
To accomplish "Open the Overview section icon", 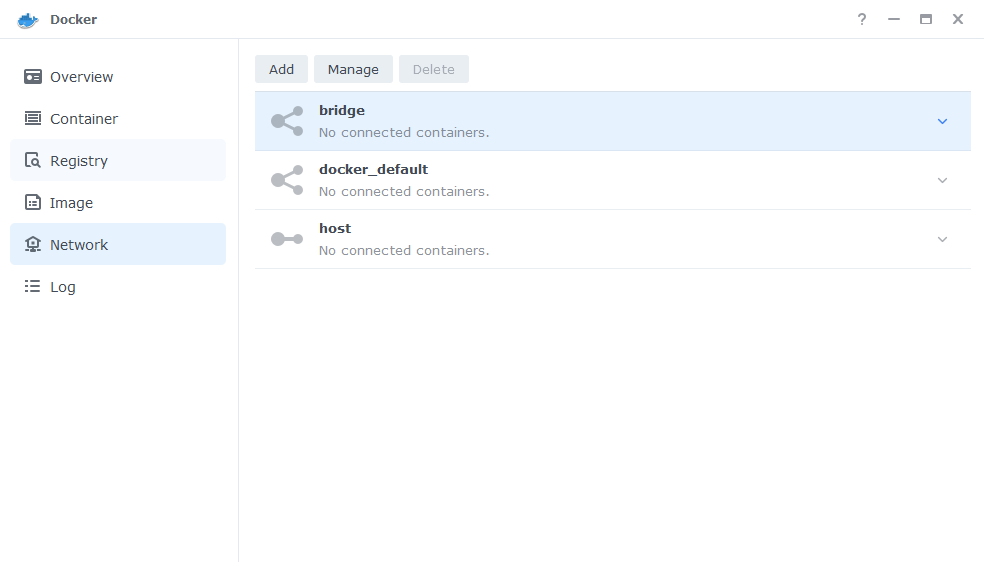I will pyautogui.click(x=33, y=77).
